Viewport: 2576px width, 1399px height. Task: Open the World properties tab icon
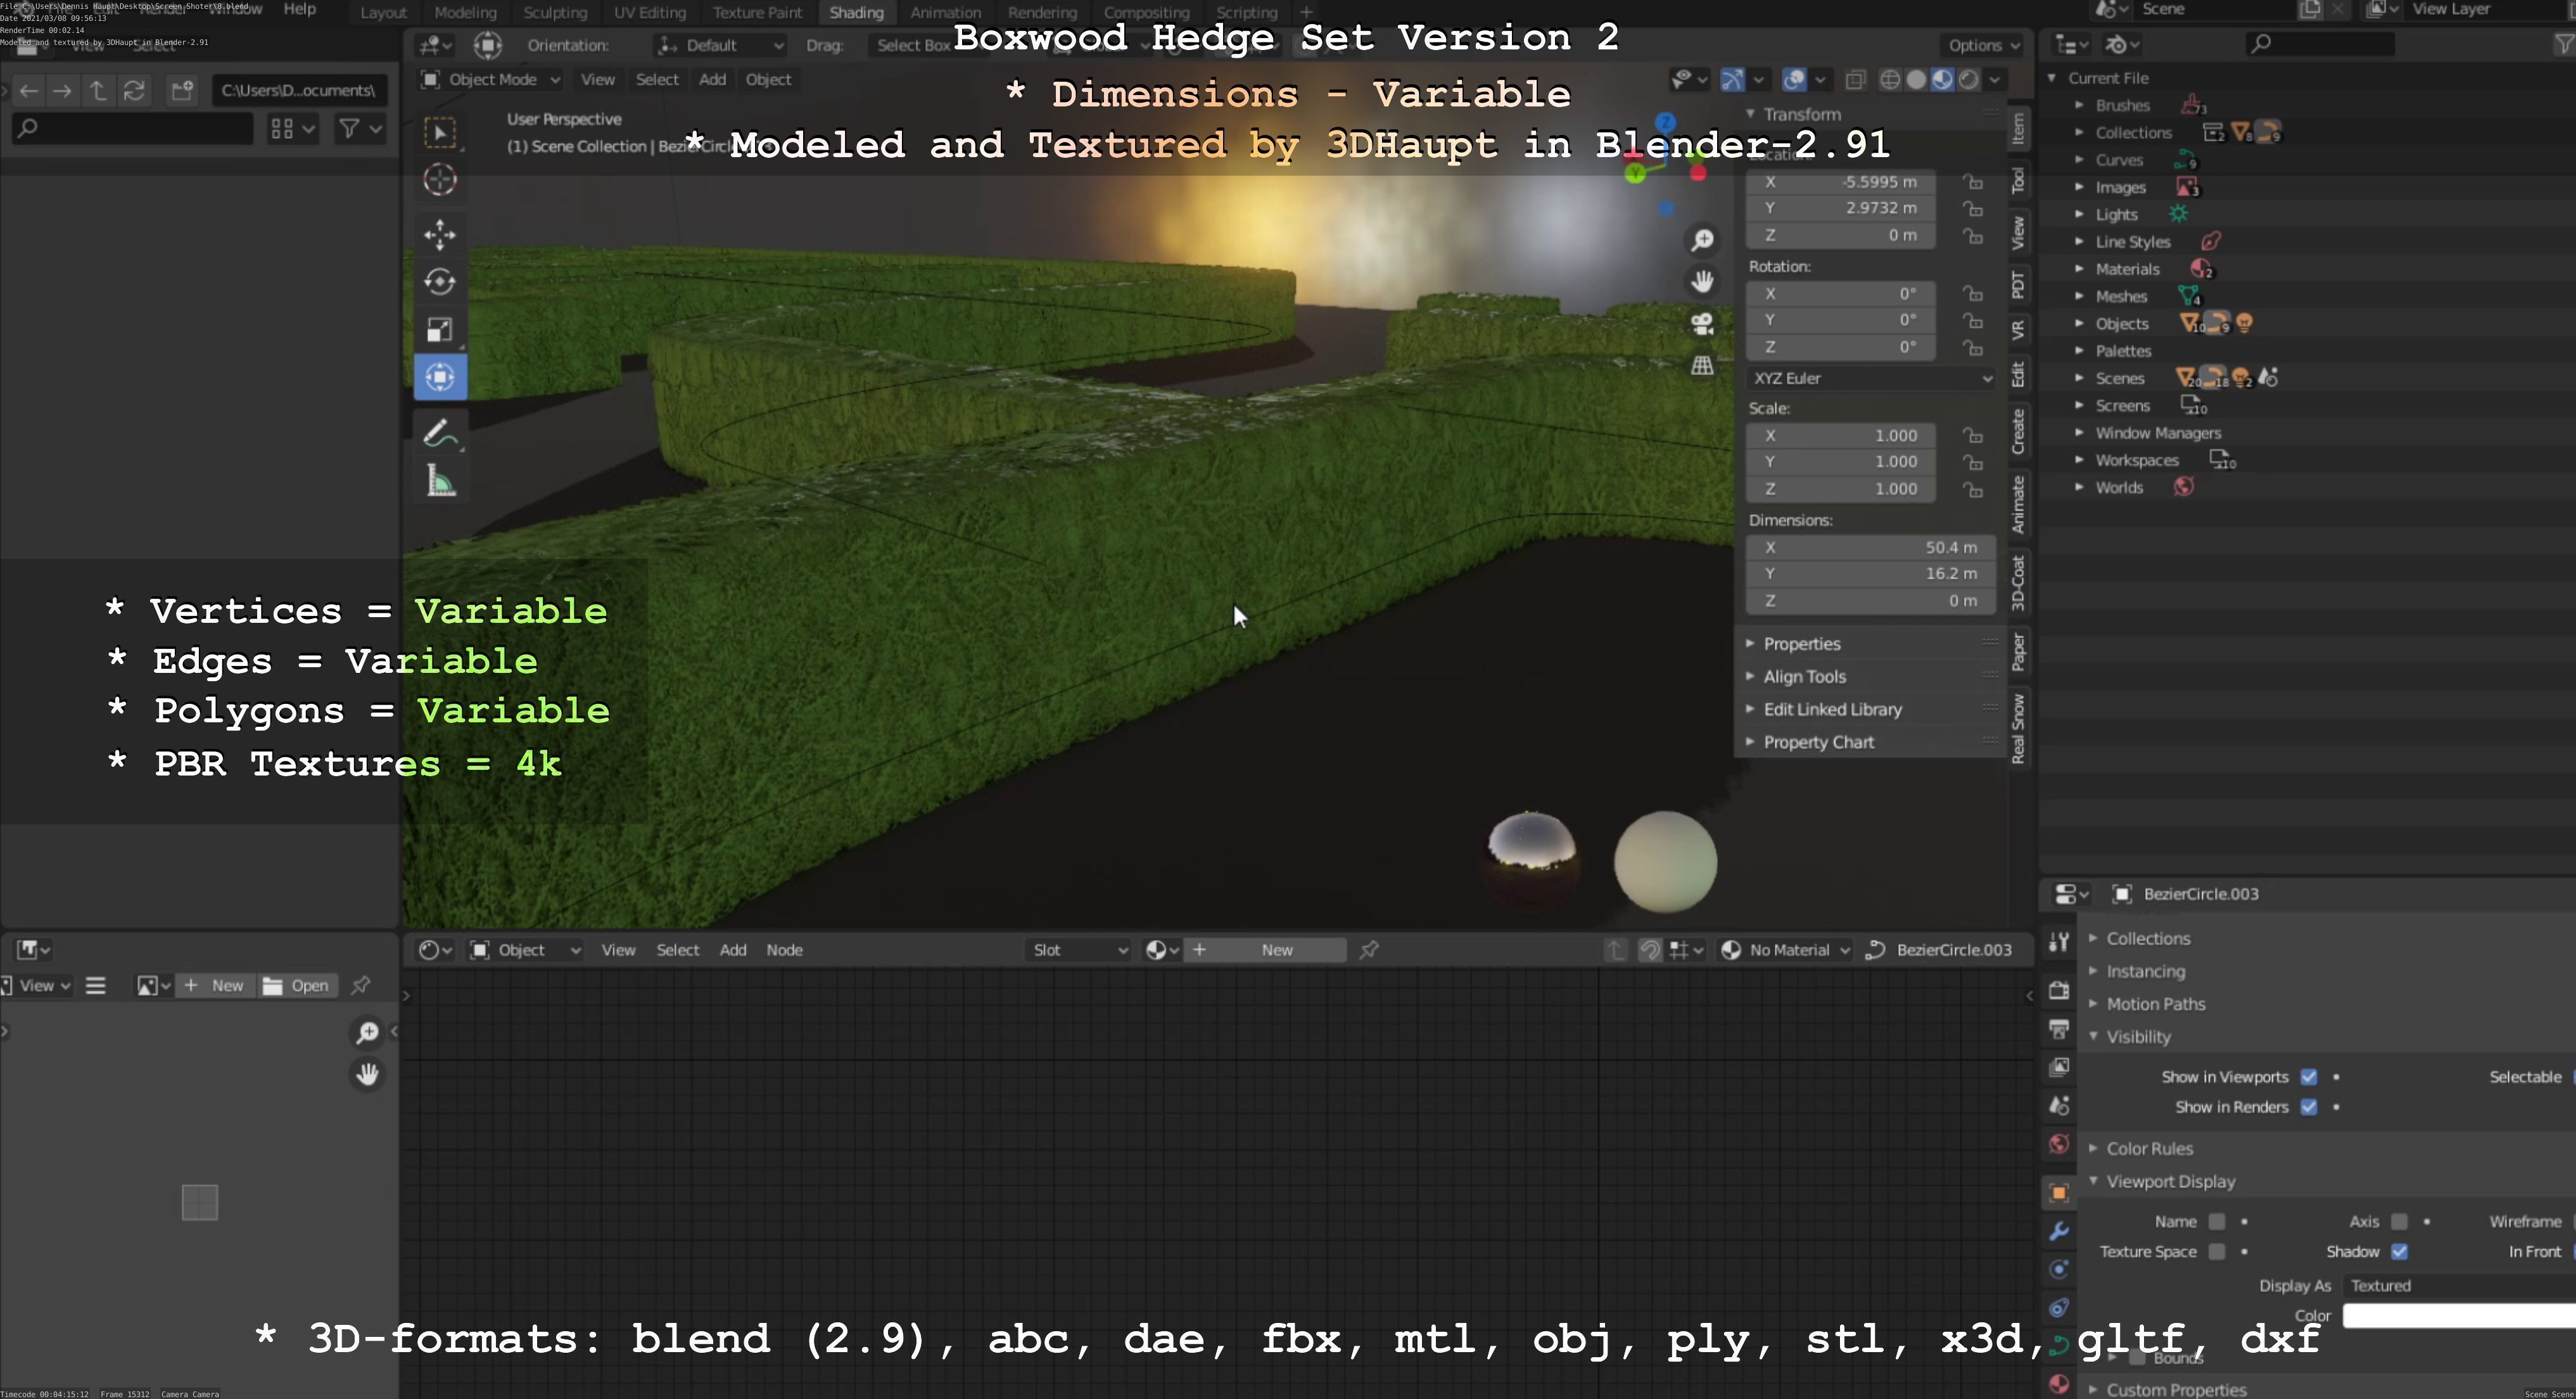[x=2059, y=1144]
